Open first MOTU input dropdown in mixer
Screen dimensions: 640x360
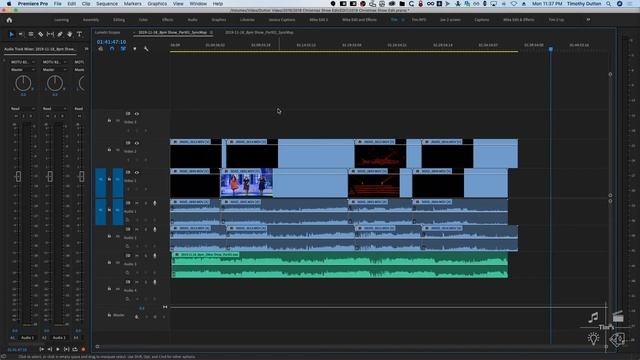23,62
